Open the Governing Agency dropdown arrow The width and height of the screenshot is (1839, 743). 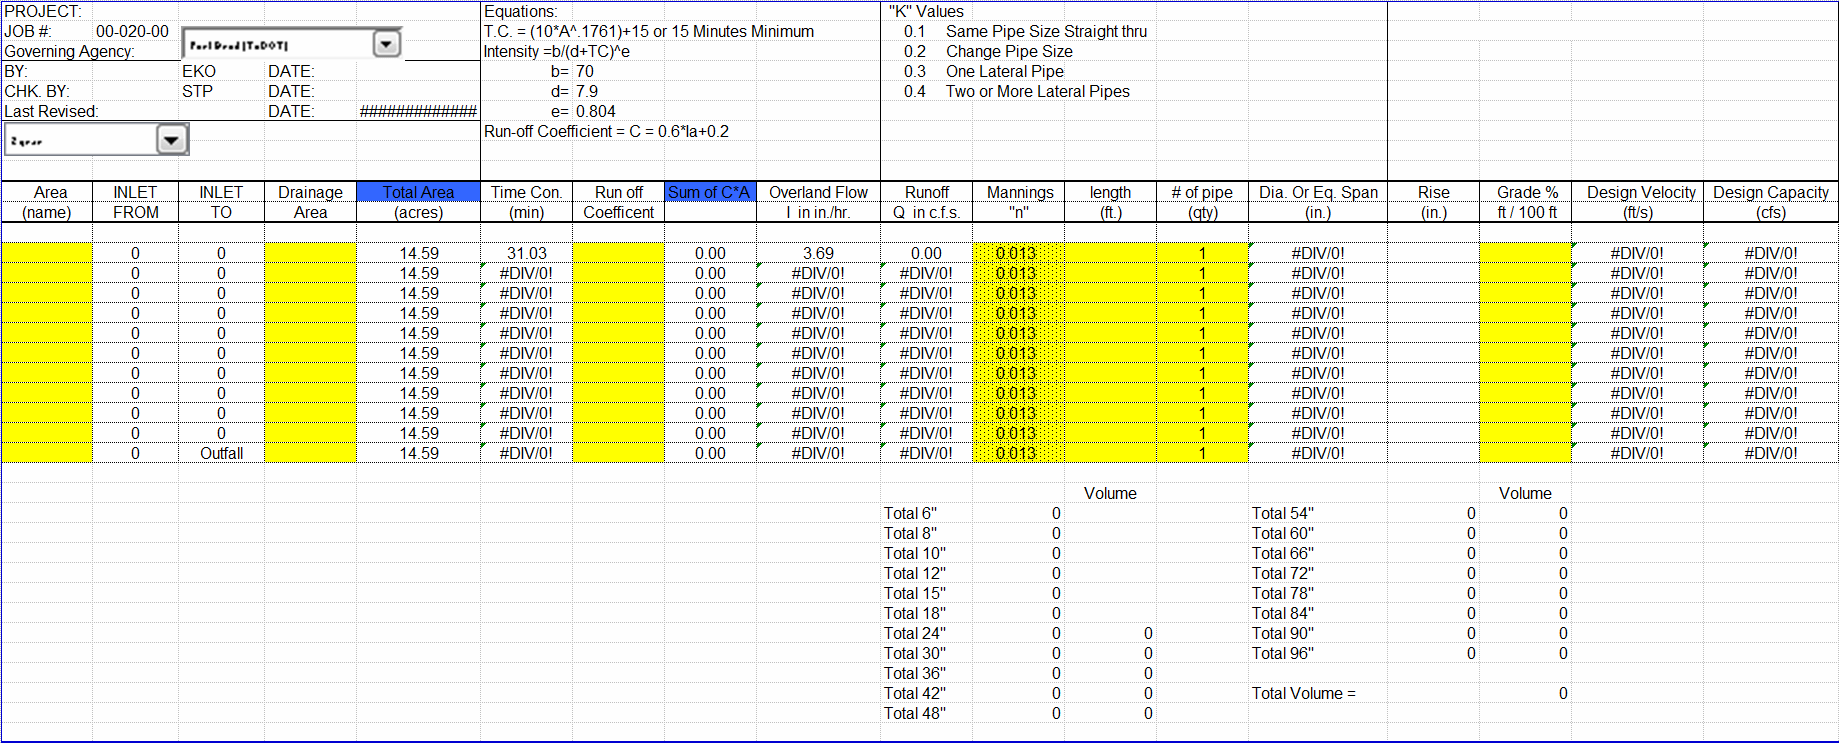click(386, 44)
